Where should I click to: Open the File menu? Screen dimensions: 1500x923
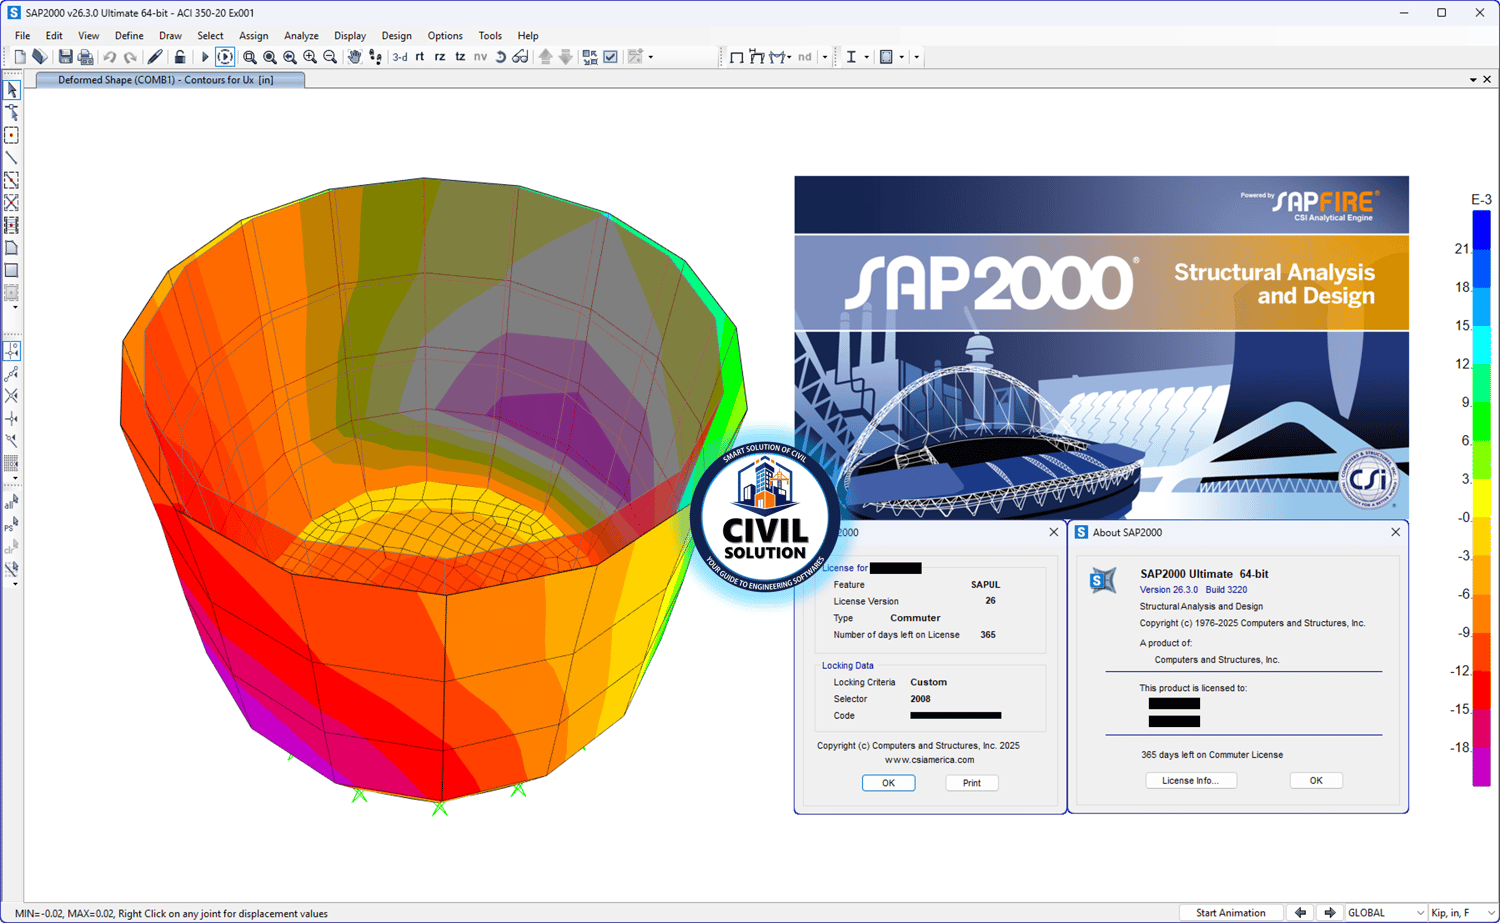[22, 36]
